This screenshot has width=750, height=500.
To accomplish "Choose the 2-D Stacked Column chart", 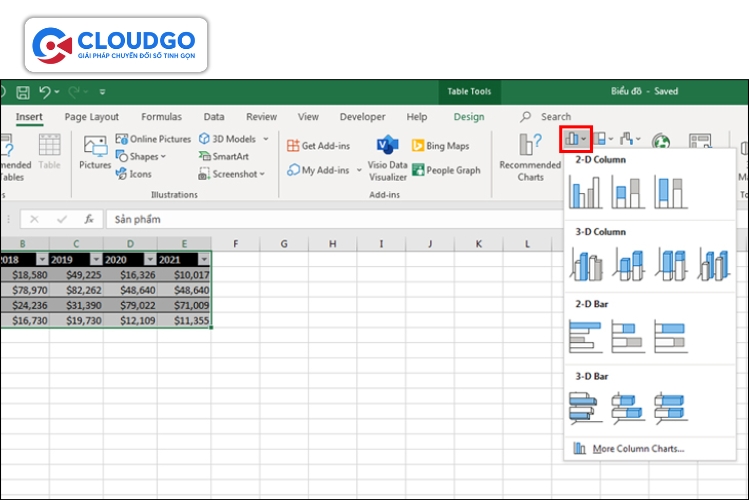I will (628, 192).
